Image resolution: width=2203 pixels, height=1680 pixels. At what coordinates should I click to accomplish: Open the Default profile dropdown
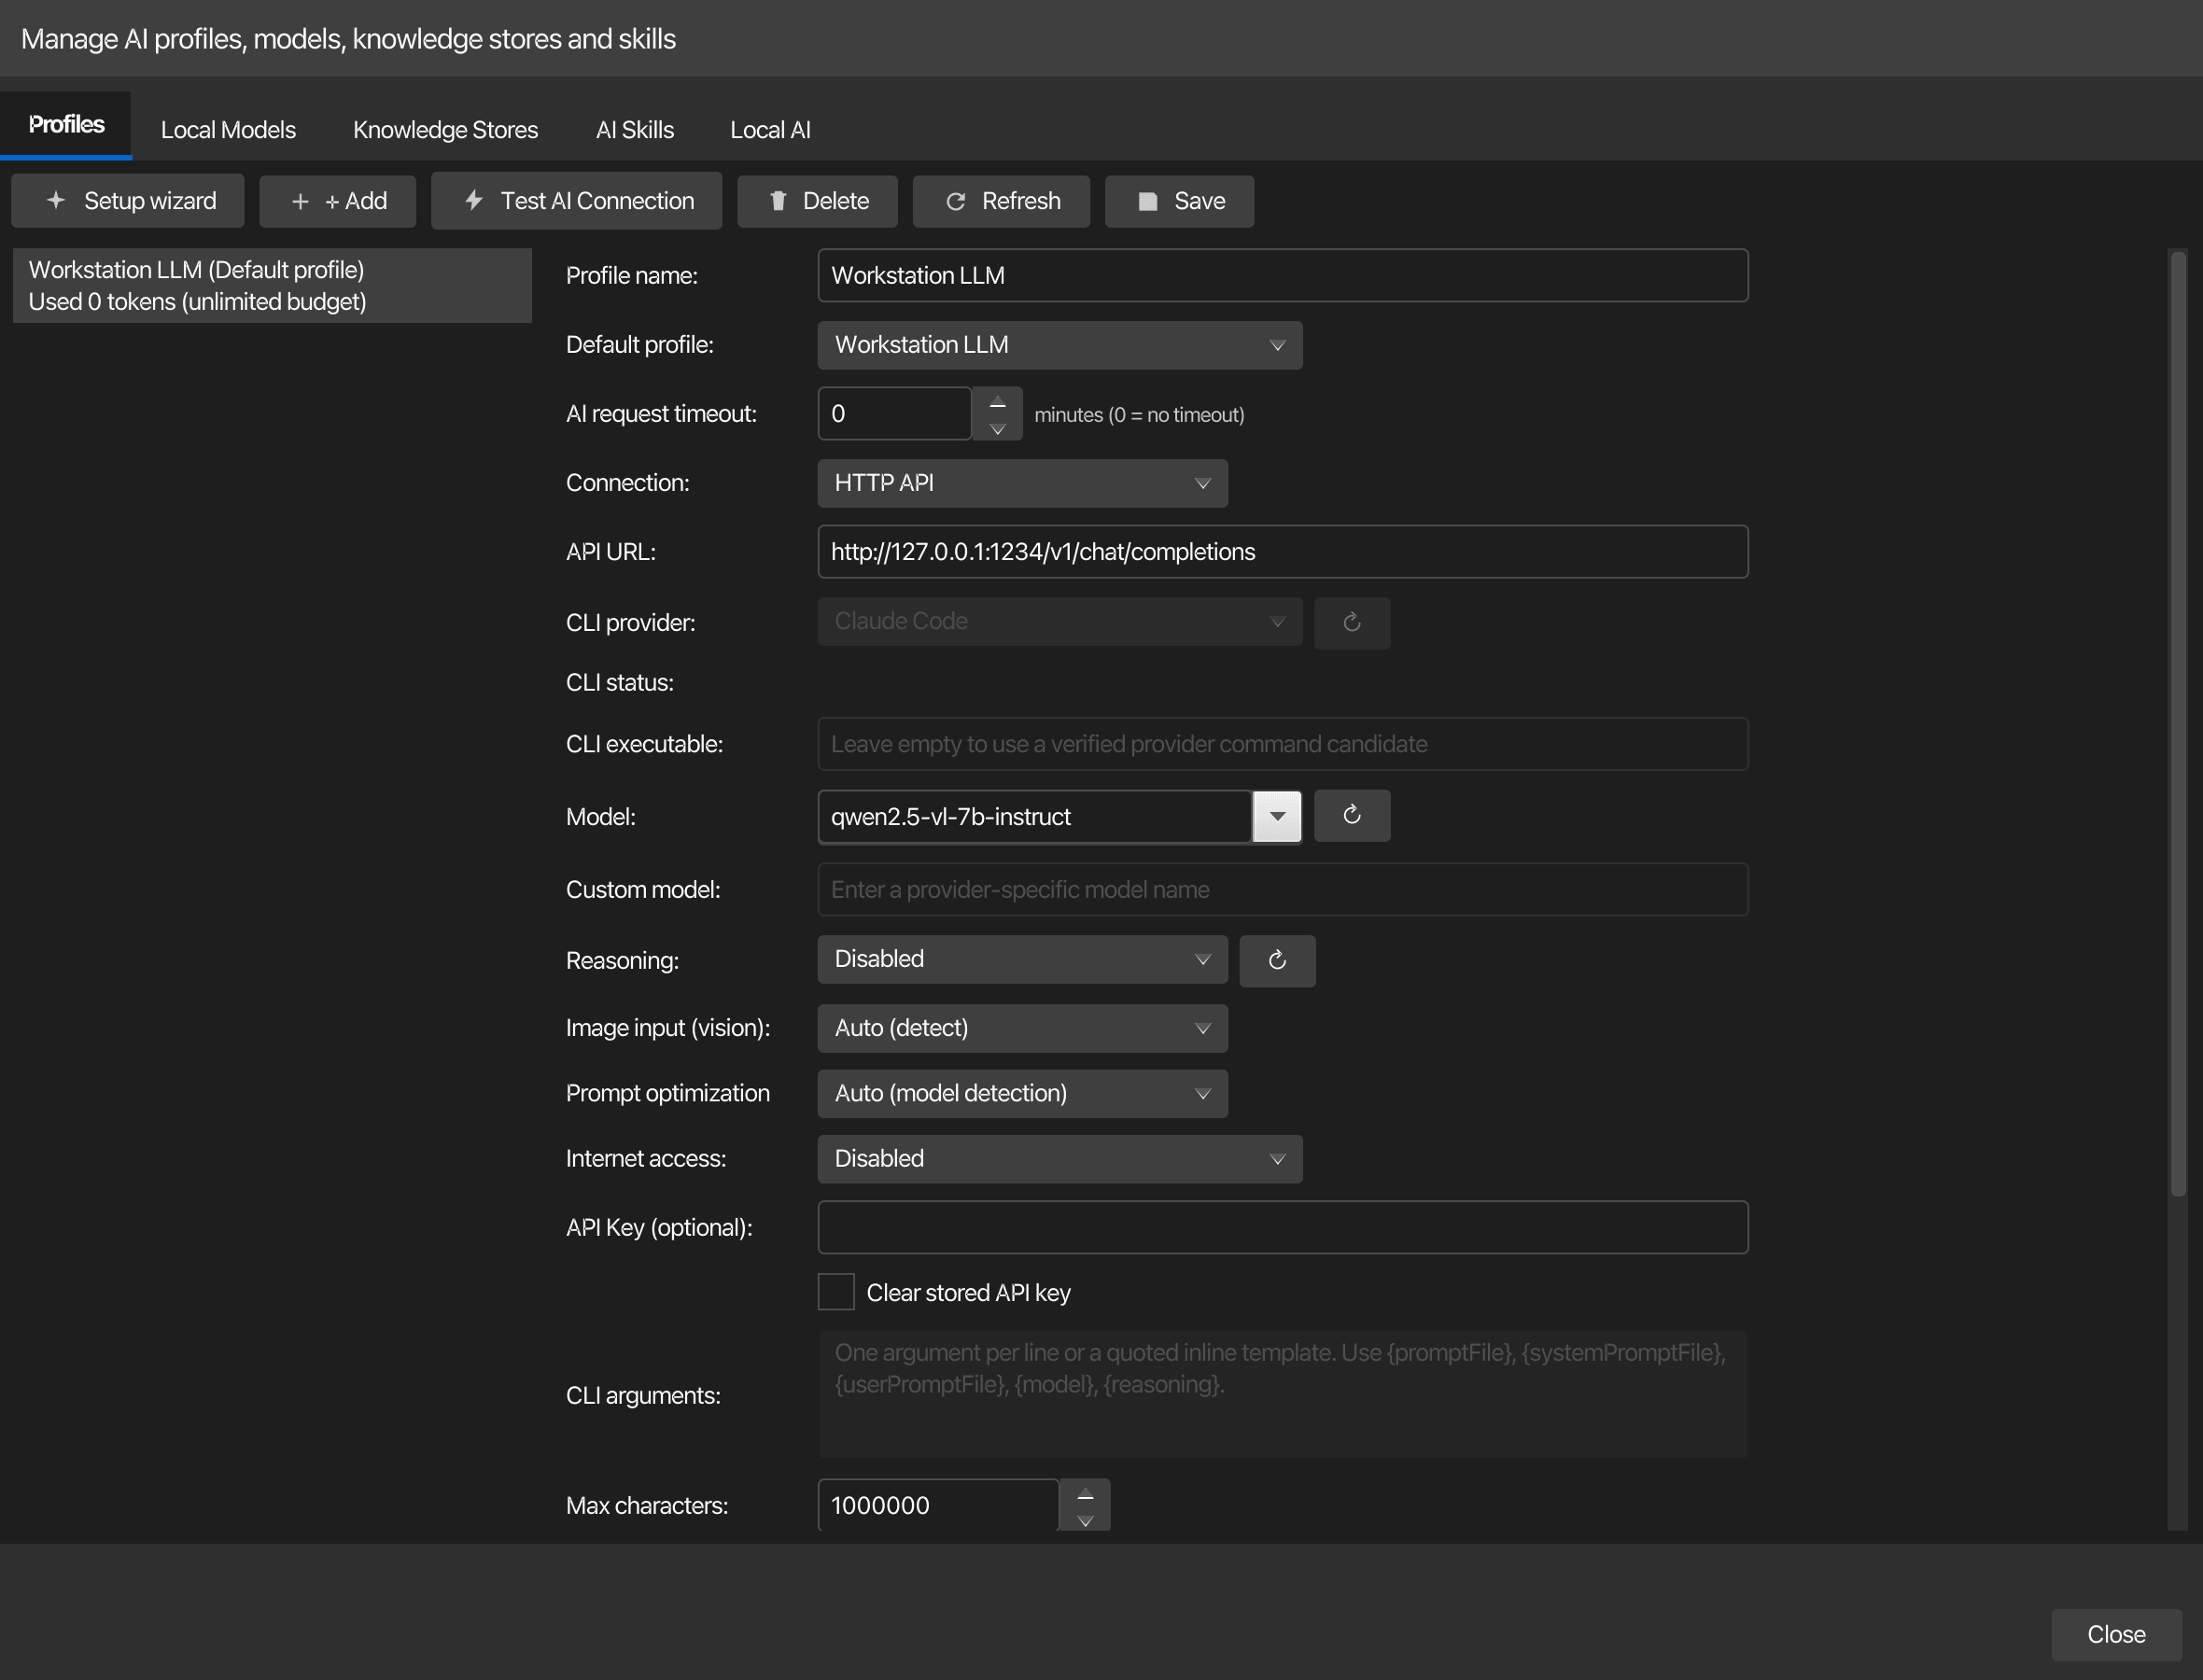(1060, 345)
